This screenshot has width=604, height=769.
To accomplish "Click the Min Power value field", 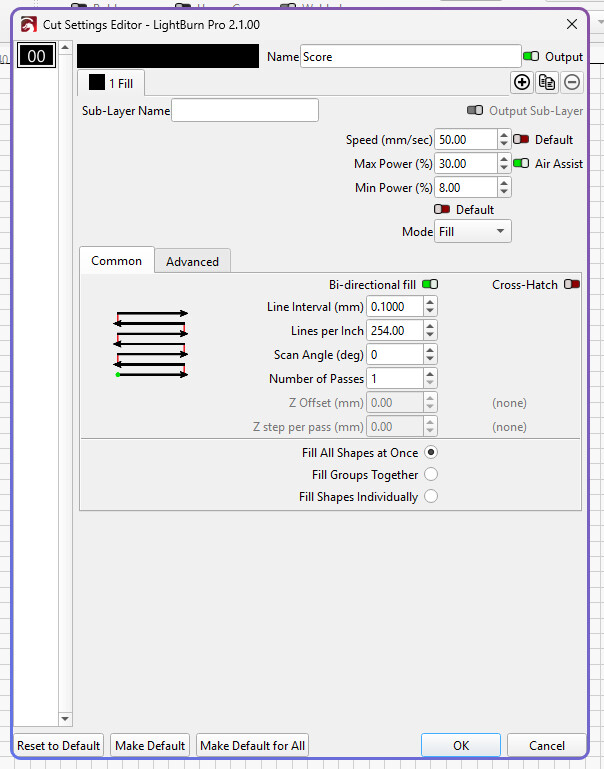I will coord(466,187).
